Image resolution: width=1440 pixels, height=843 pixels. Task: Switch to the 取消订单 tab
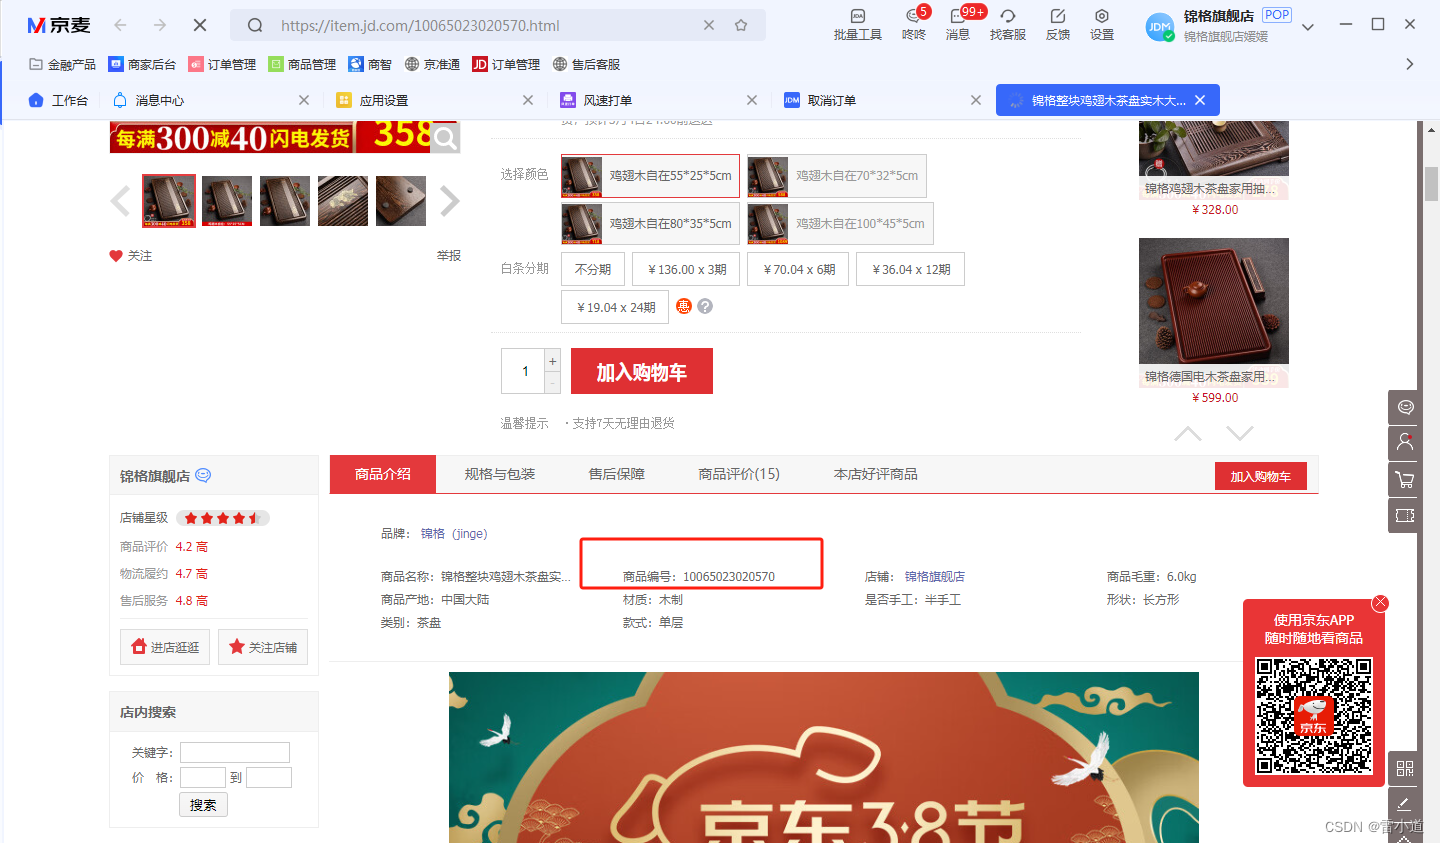(x=820, y=100)
